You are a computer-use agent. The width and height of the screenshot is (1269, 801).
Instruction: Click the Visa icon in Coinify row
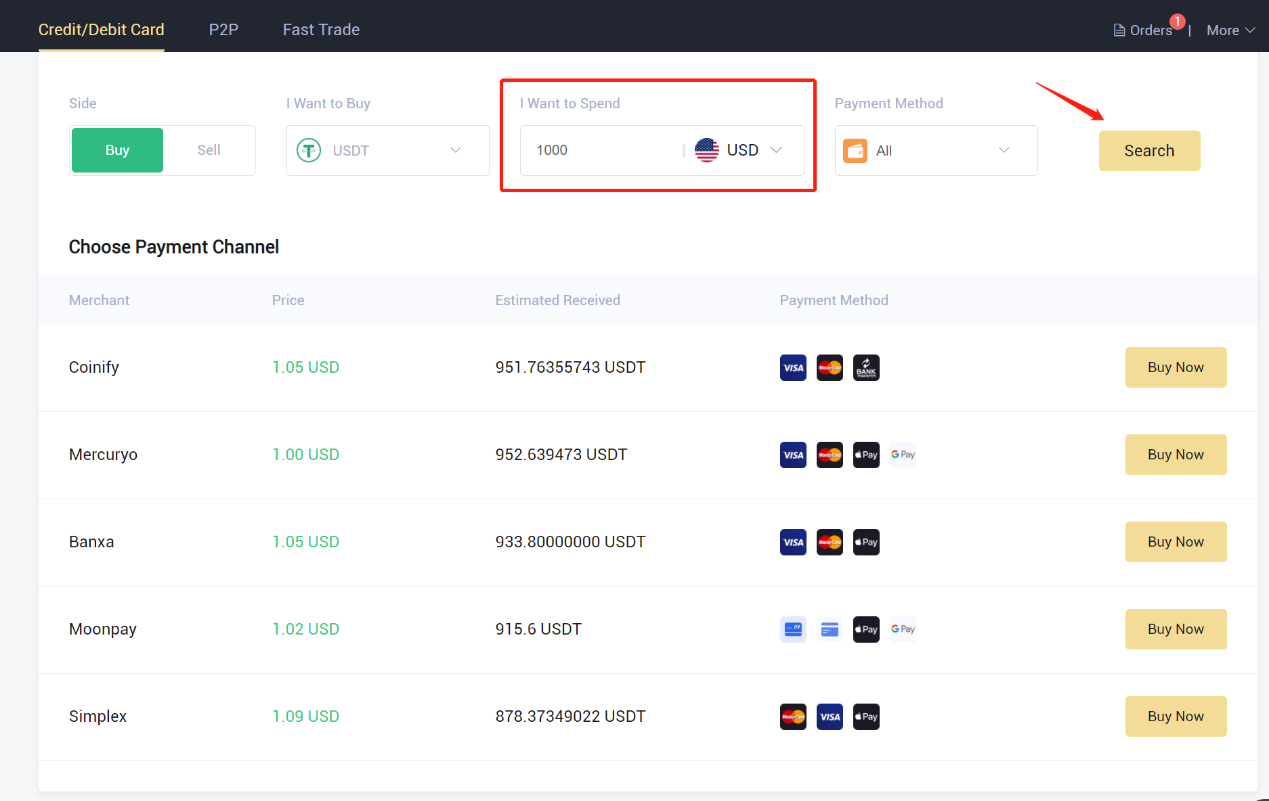793,367
